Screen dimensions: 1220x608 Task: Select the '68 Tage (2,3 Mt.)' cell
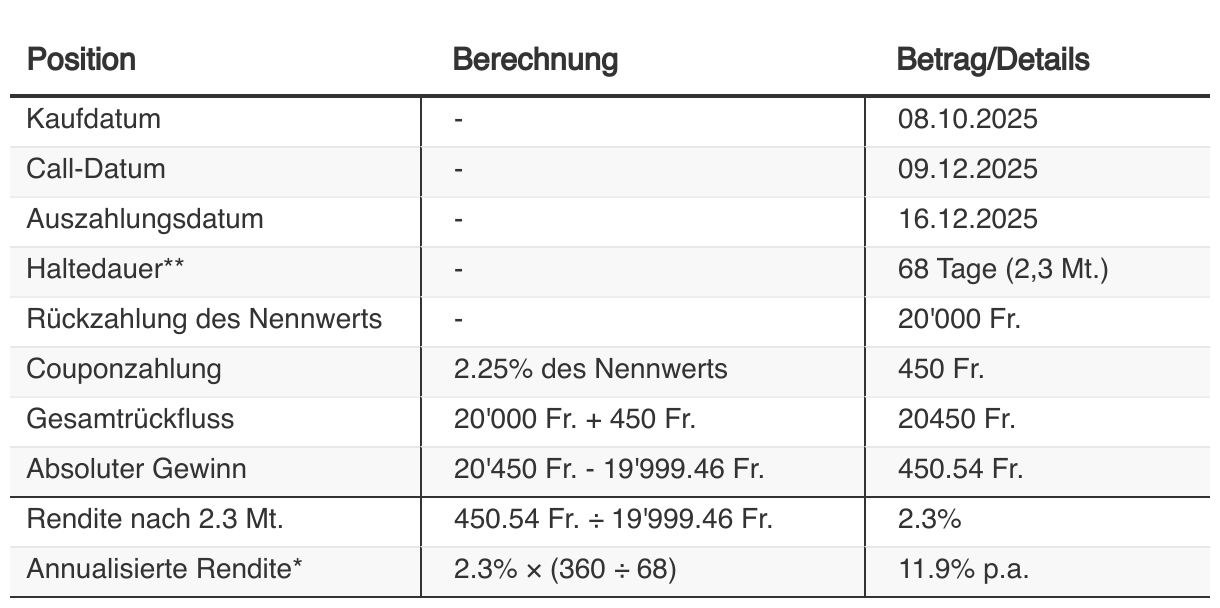point(1003,270)
